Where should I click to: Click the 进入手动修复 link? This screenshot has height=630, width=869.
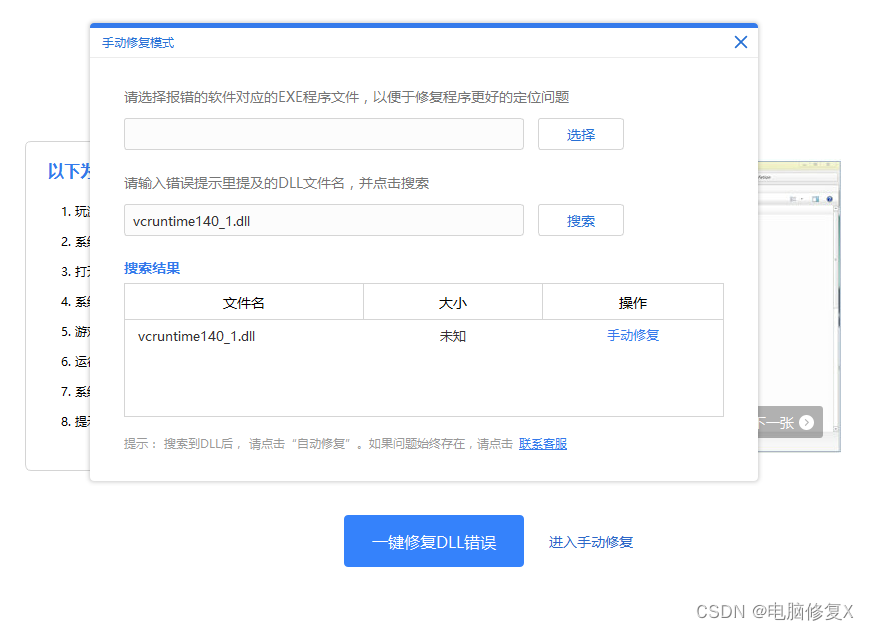click(x=591, y=542)
